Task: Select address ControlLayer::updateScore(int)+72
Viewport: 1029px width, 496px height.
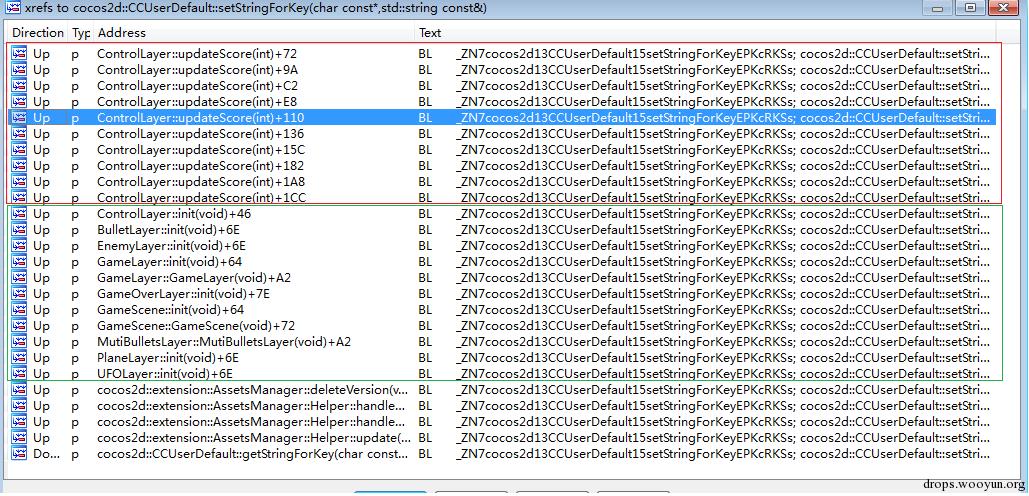Action: 197,54
